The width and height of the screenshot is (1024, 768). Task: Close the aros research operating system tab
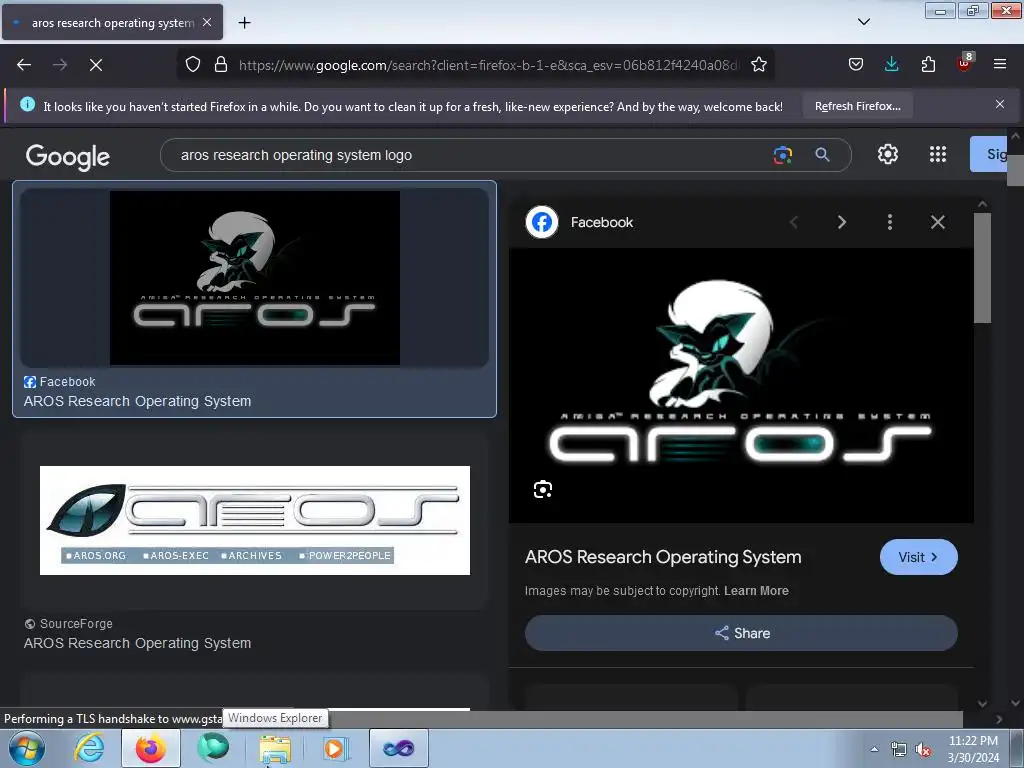pyautogui.click(x=207, y=22)
